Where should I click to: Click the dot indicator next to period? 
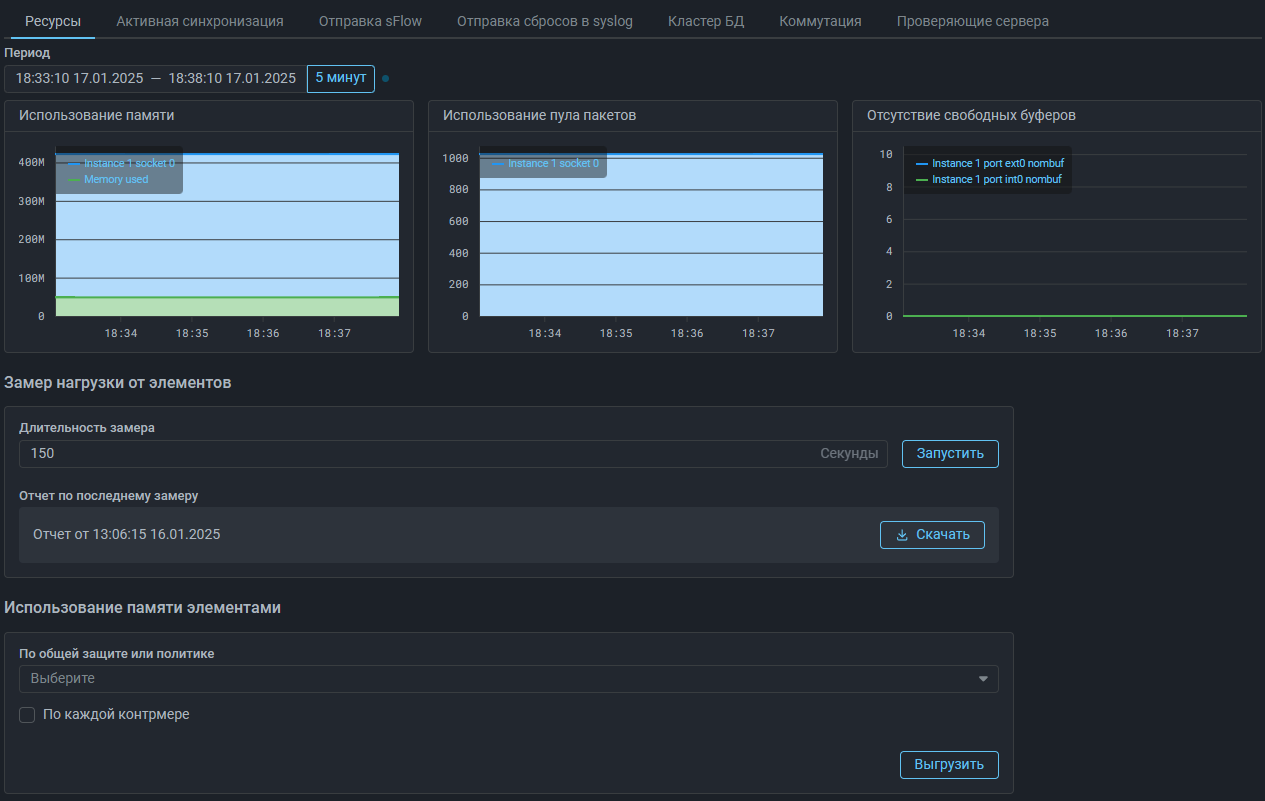(386, 78)
